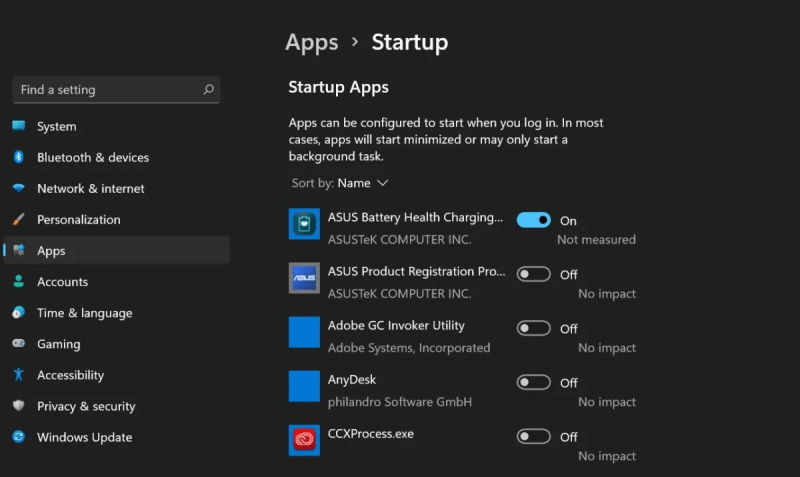The width and height of the screenshot is (800, 477).
Task: Go to Time & language
Action: tap(116, 313)
